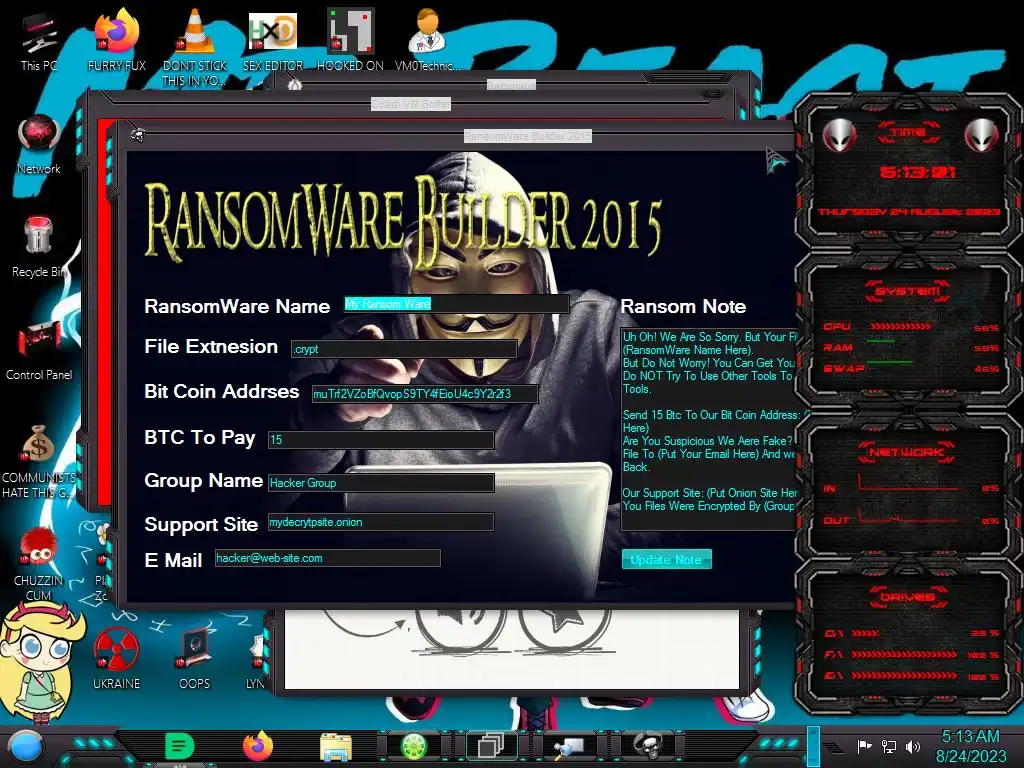
Task: Open File Explorer from the taskbar
Action: tap(336, 747)
